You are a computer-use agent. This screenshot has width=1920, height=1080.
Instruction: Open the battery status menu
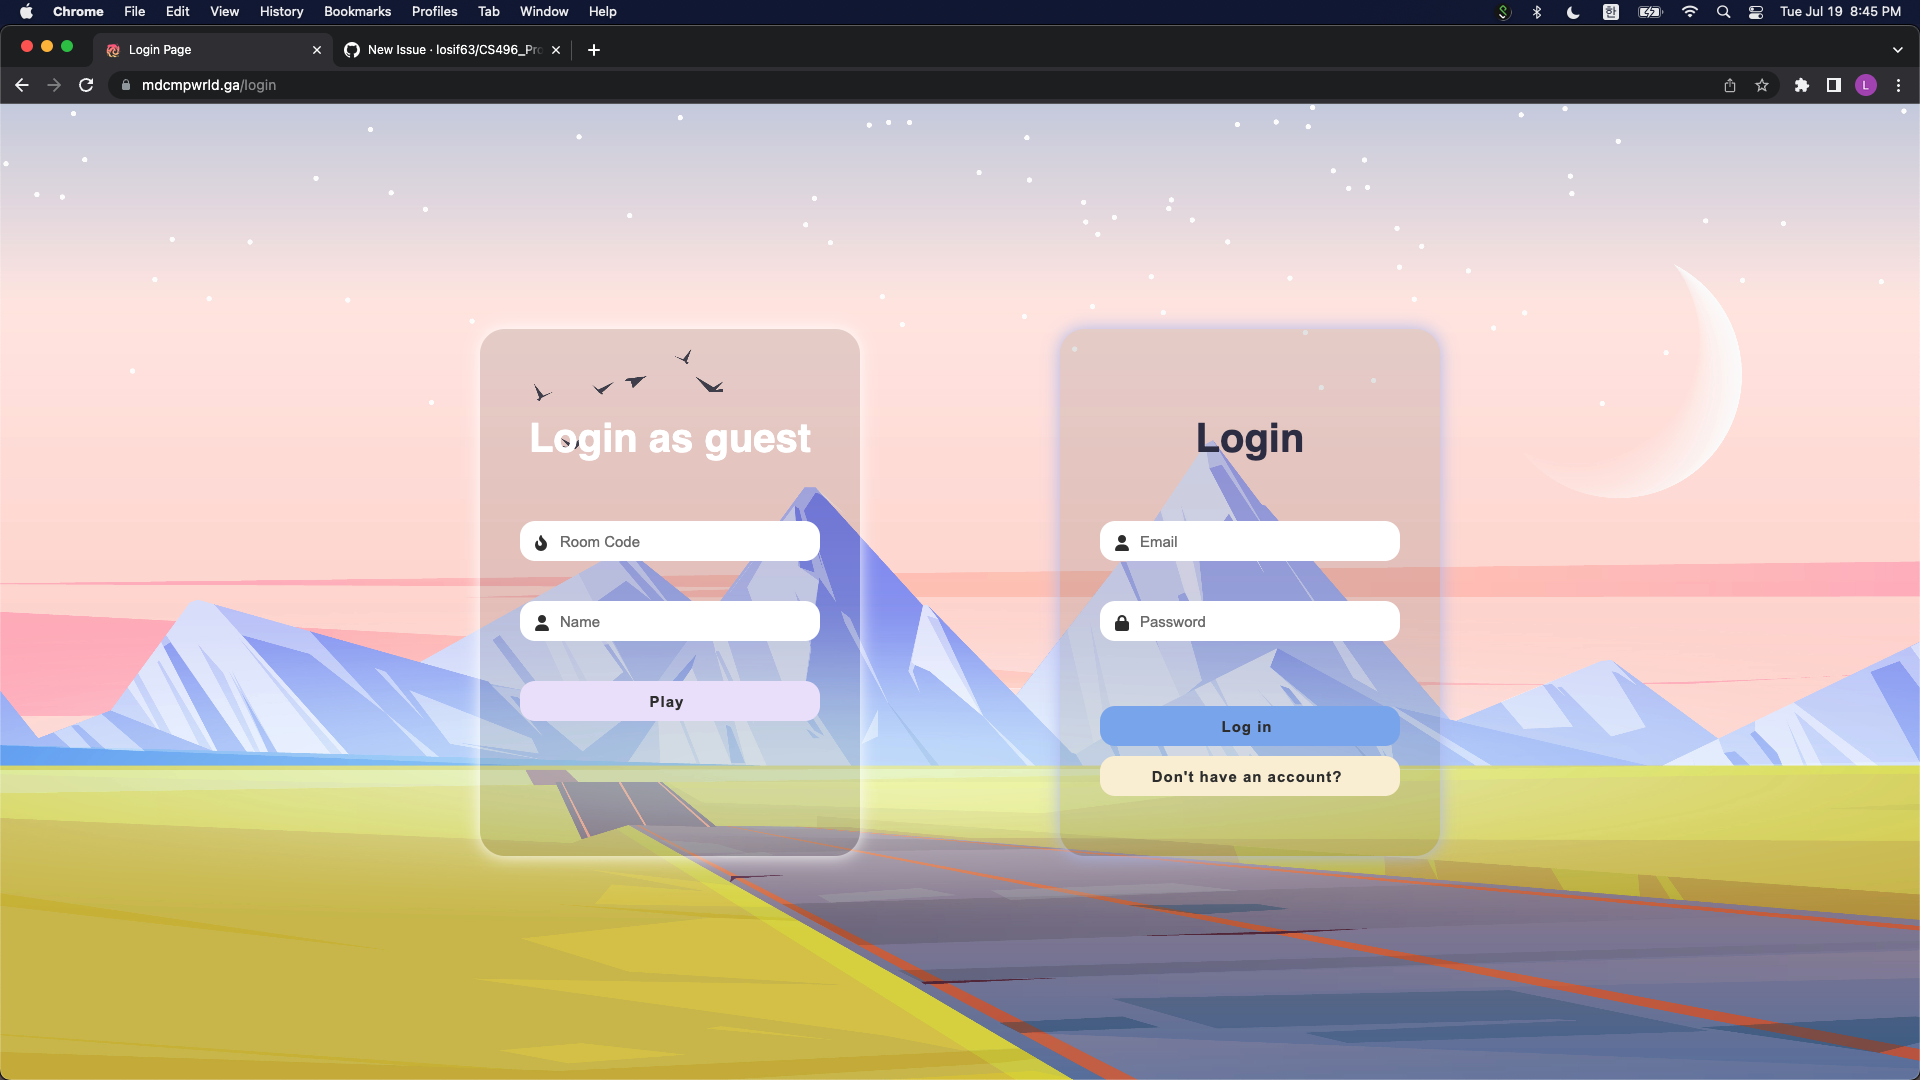(x=1650, y=12)
